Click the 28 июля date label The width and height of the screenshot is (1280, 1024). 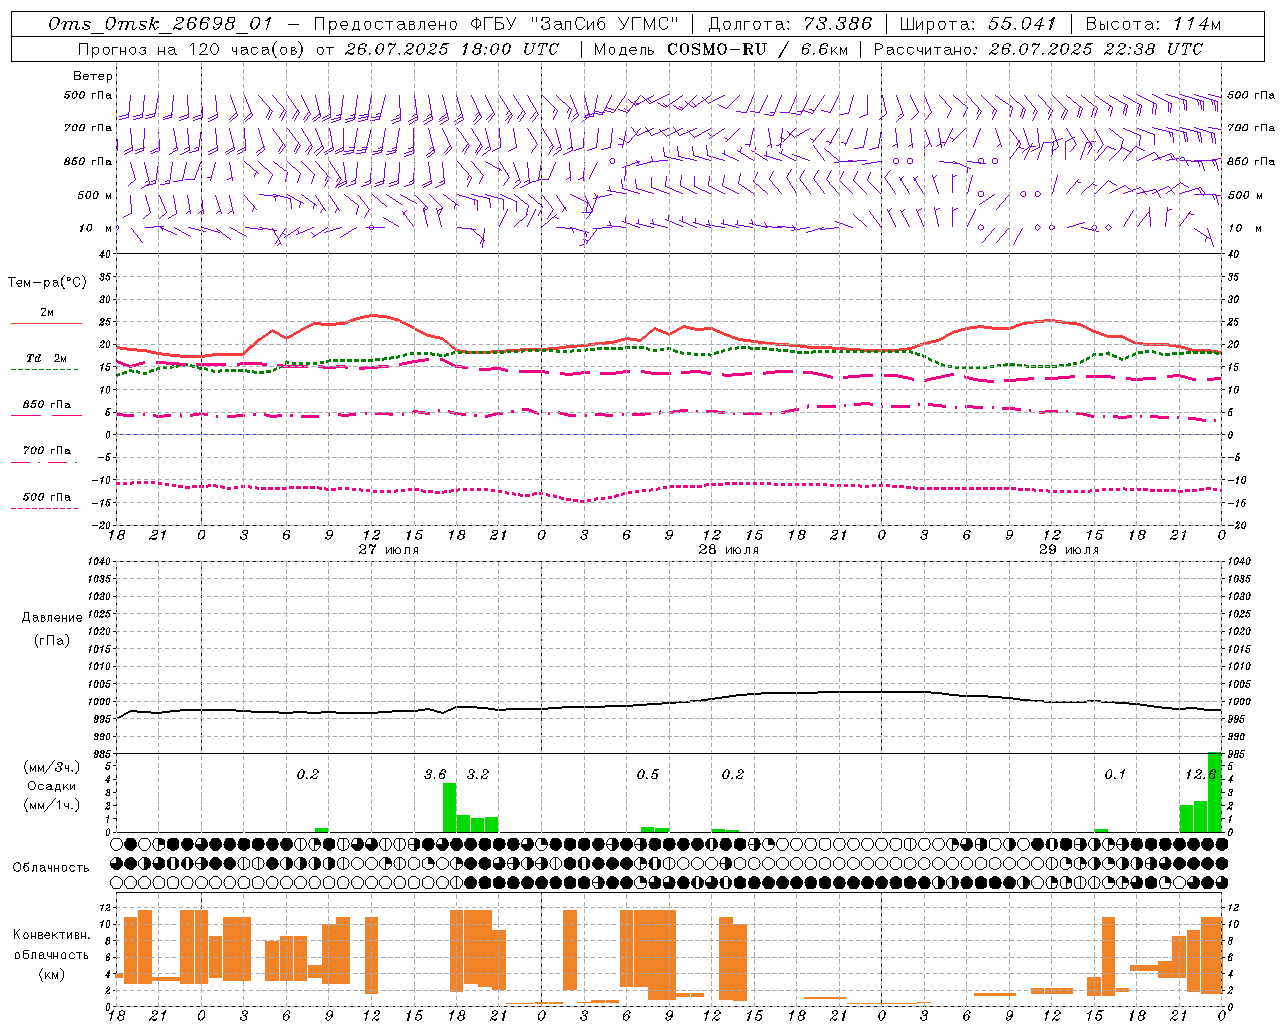coord(729,549)
